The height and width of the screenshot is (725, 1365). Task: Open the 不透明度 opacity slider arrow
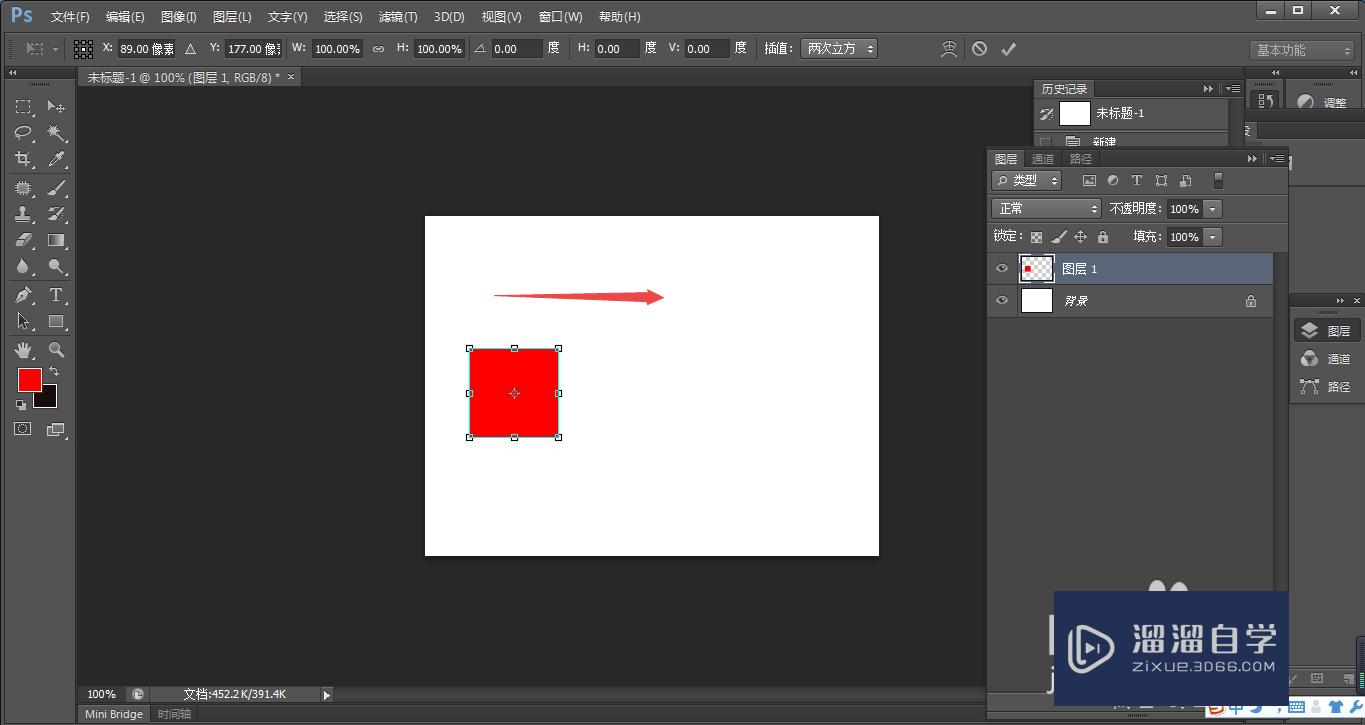[1213, 209]
